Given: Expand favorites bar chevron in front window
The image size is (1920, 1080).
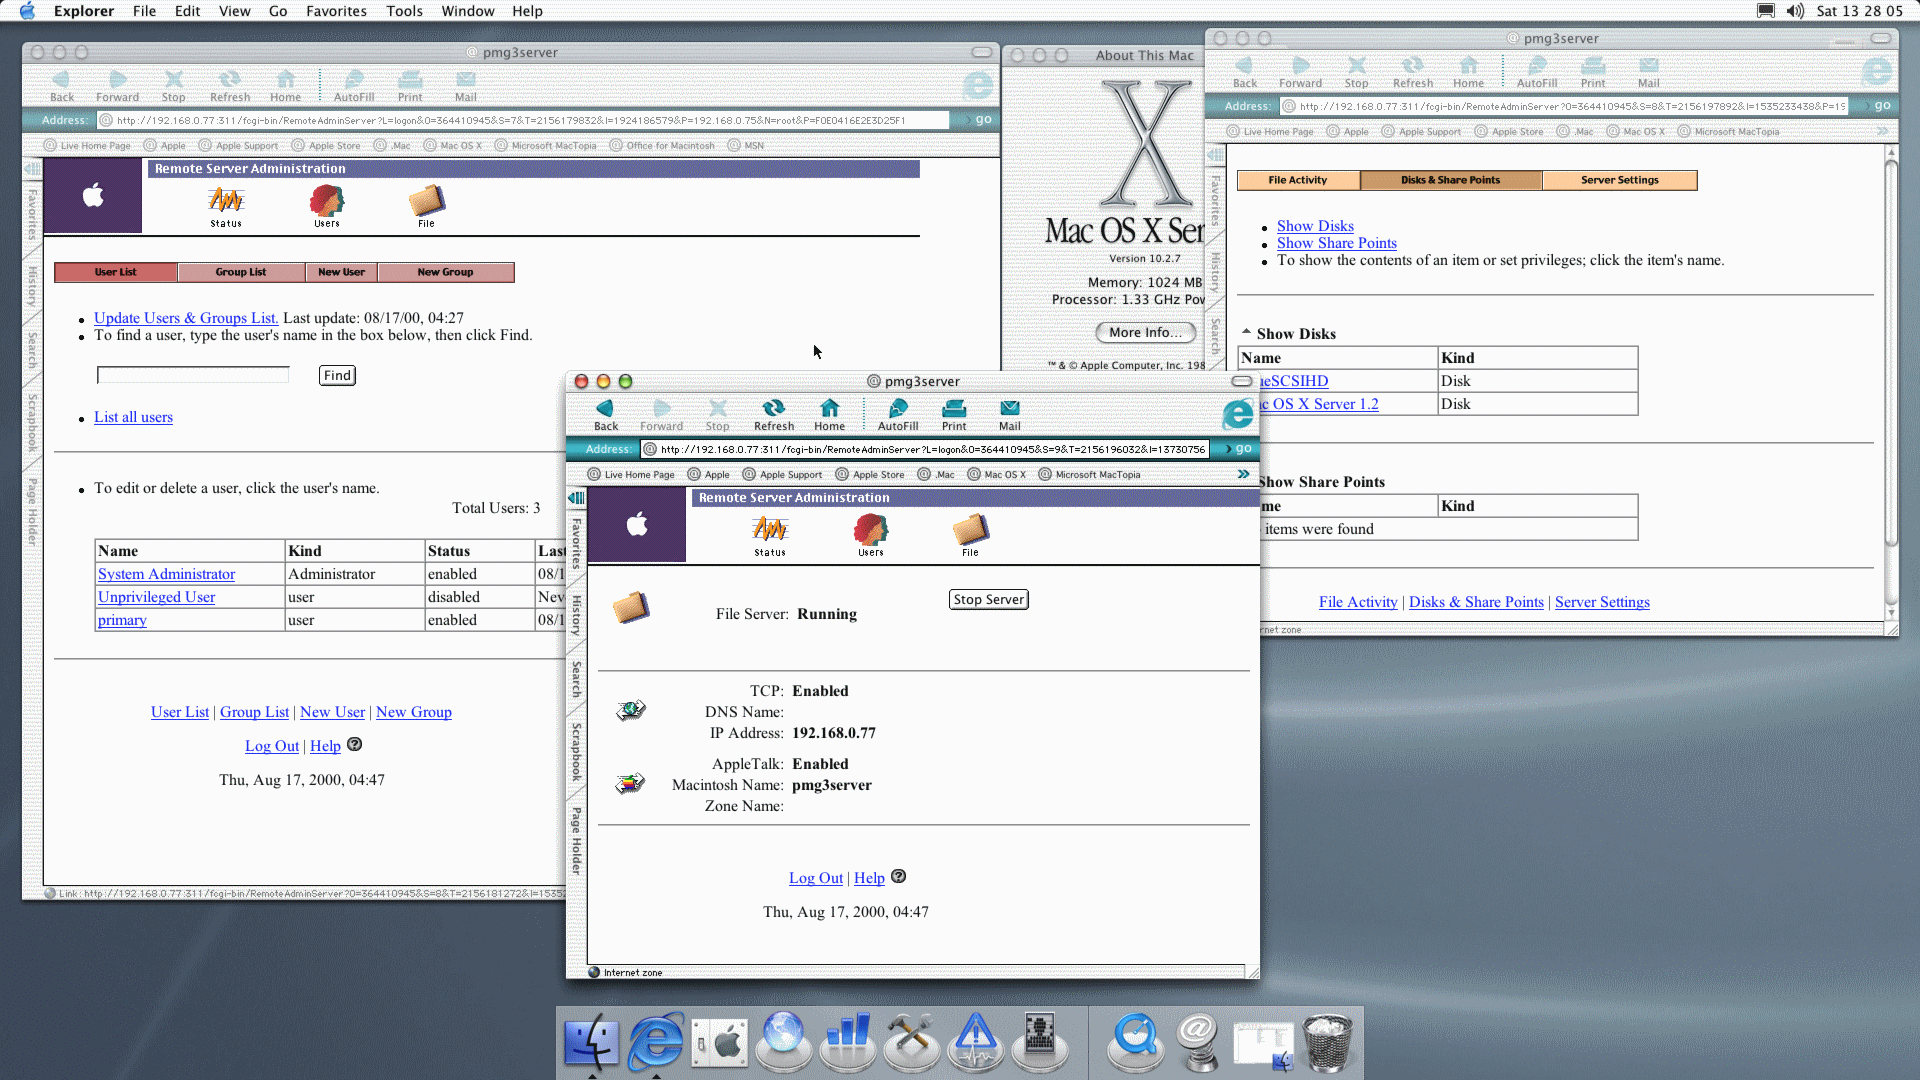Looking at the screenshot, I should (x=1243, y=474).
